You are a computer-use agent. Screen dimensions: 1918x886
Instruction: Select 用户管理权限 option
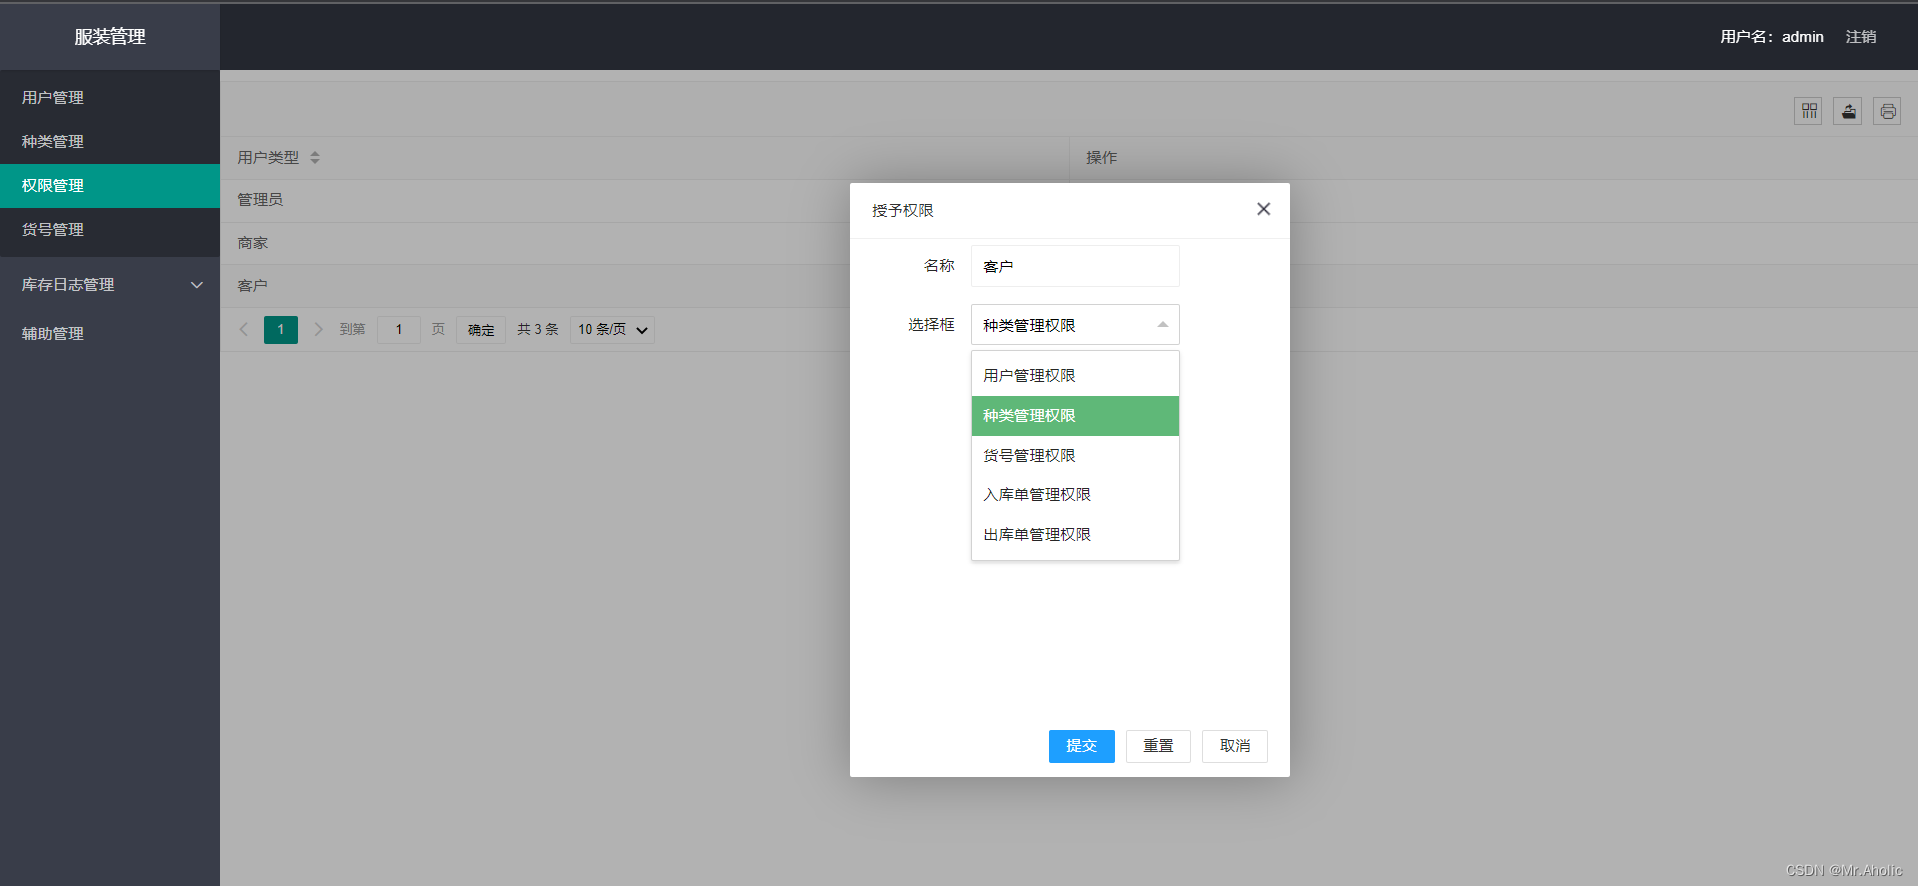[x=1075, y=376]
